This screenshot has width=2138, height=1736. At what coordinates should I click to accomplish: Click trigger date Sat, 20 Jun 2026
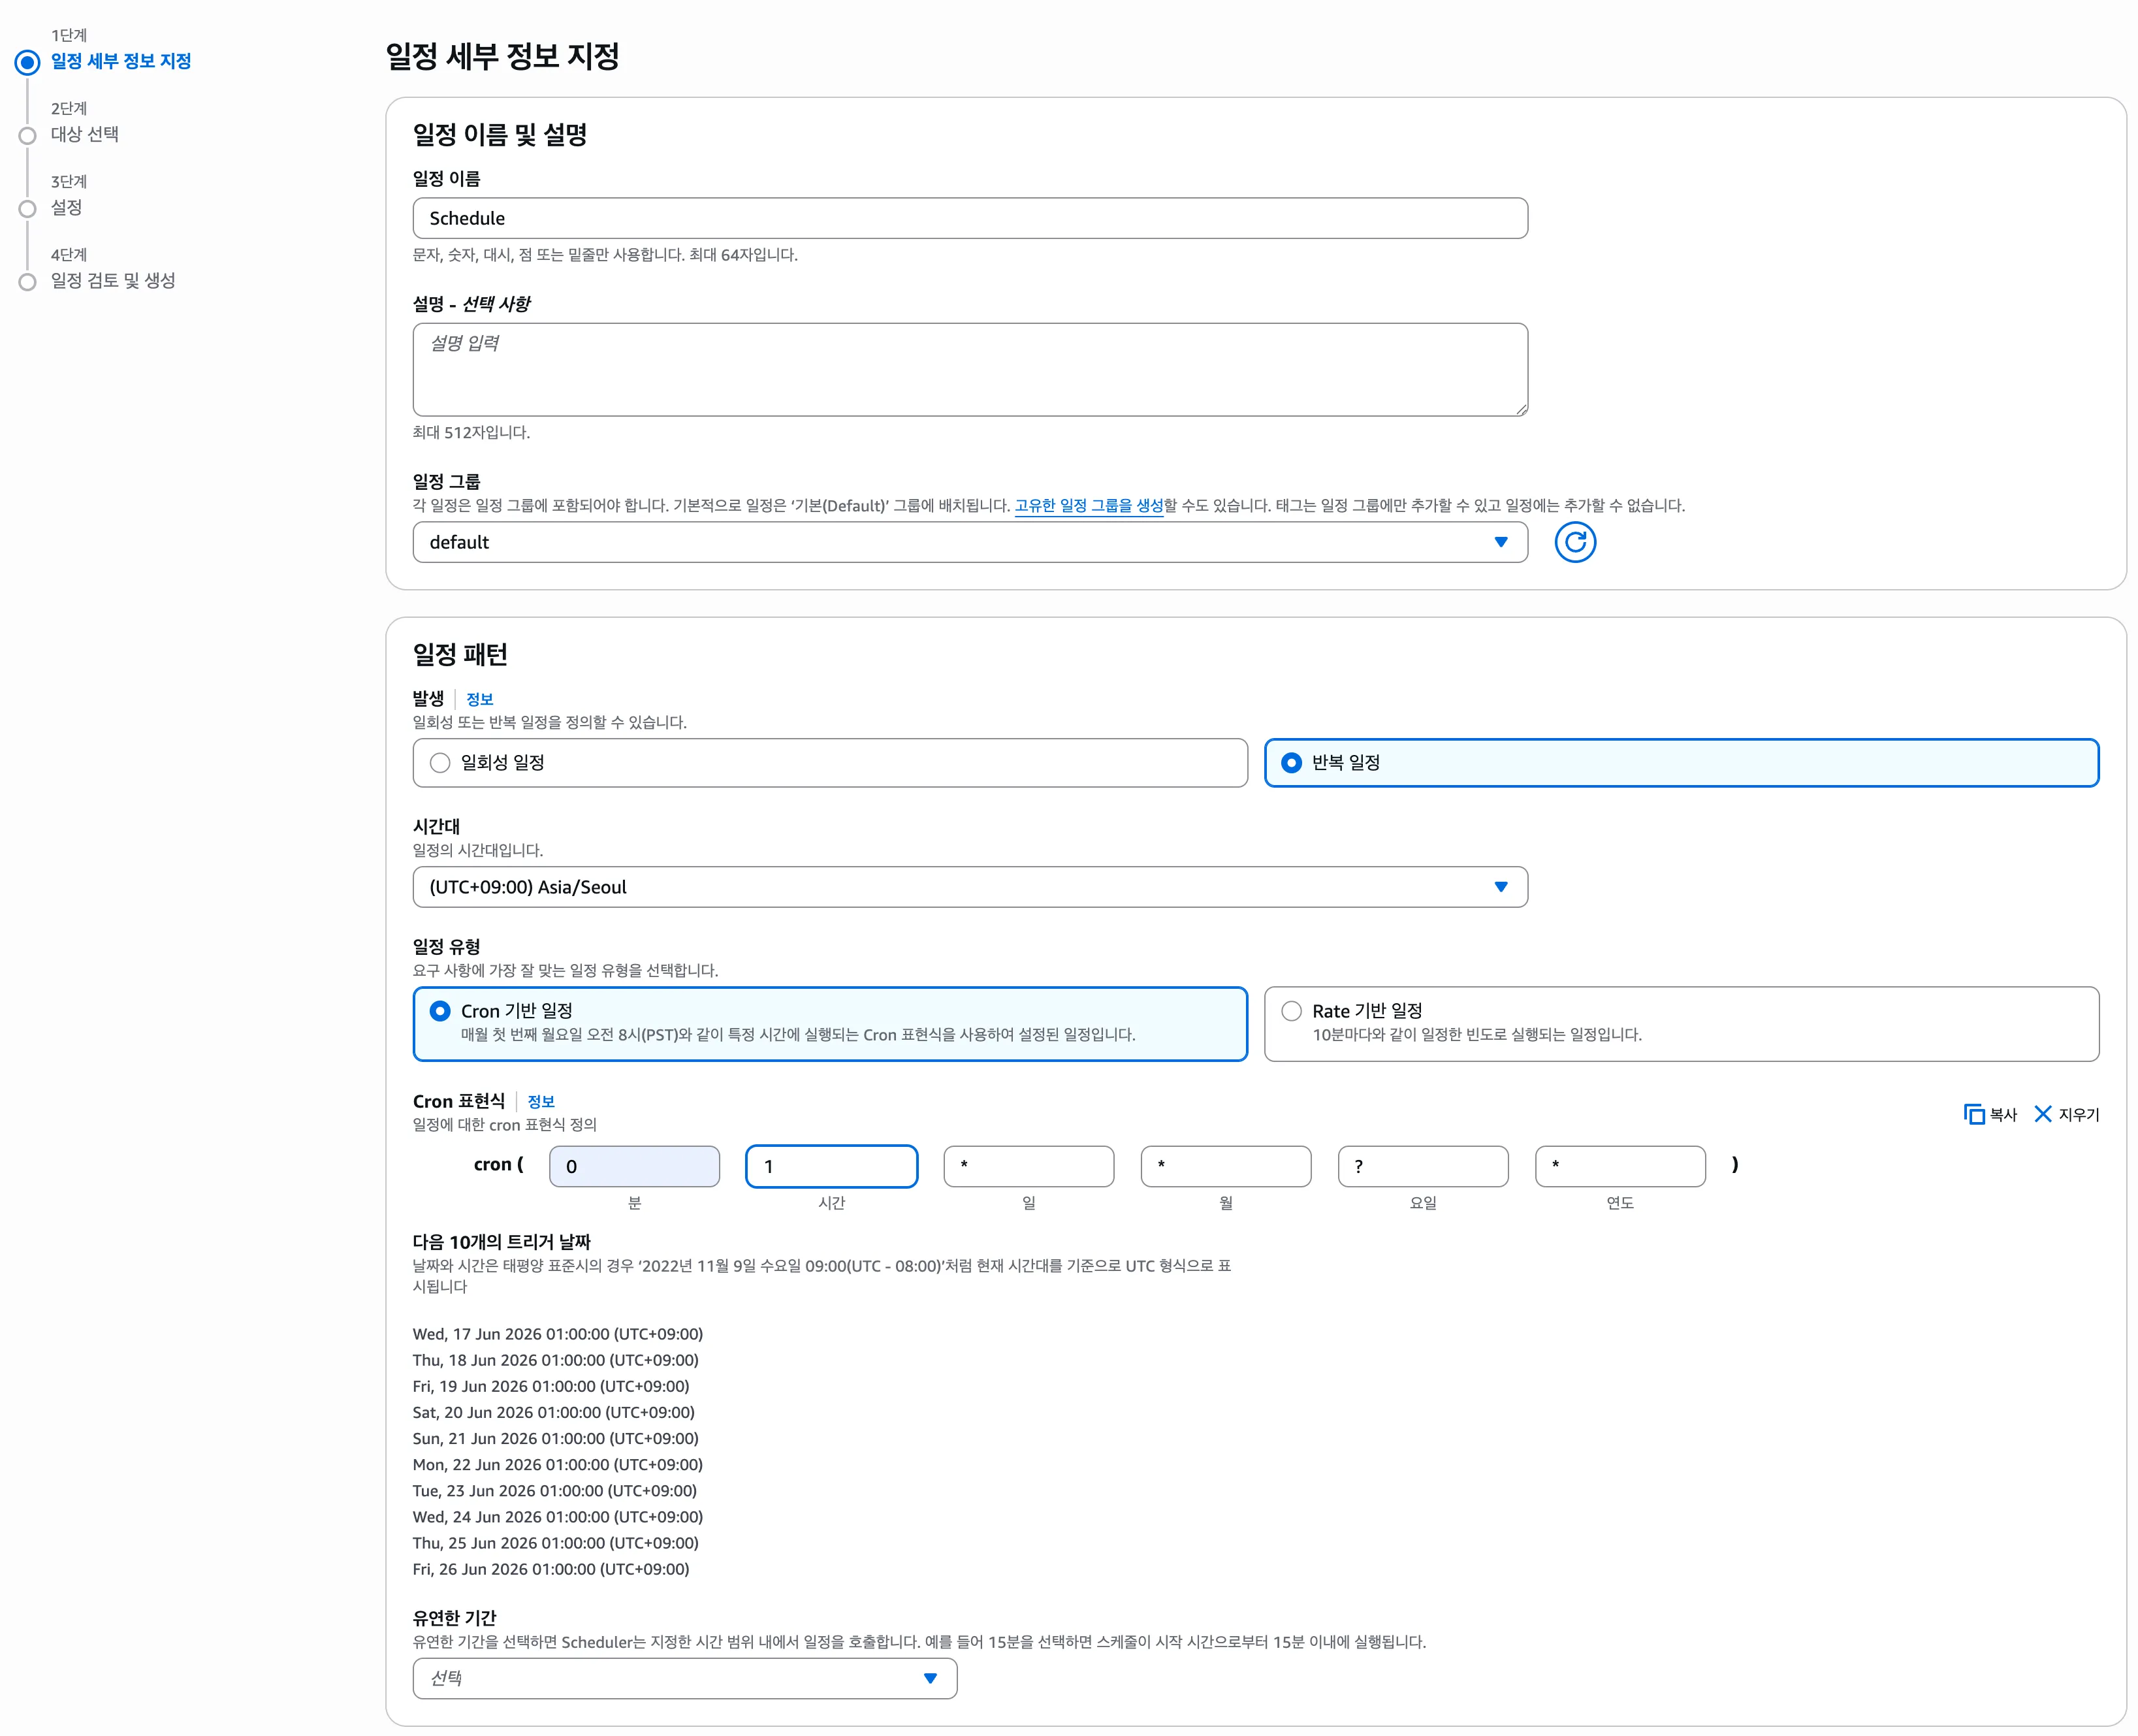click(554, 1412)
